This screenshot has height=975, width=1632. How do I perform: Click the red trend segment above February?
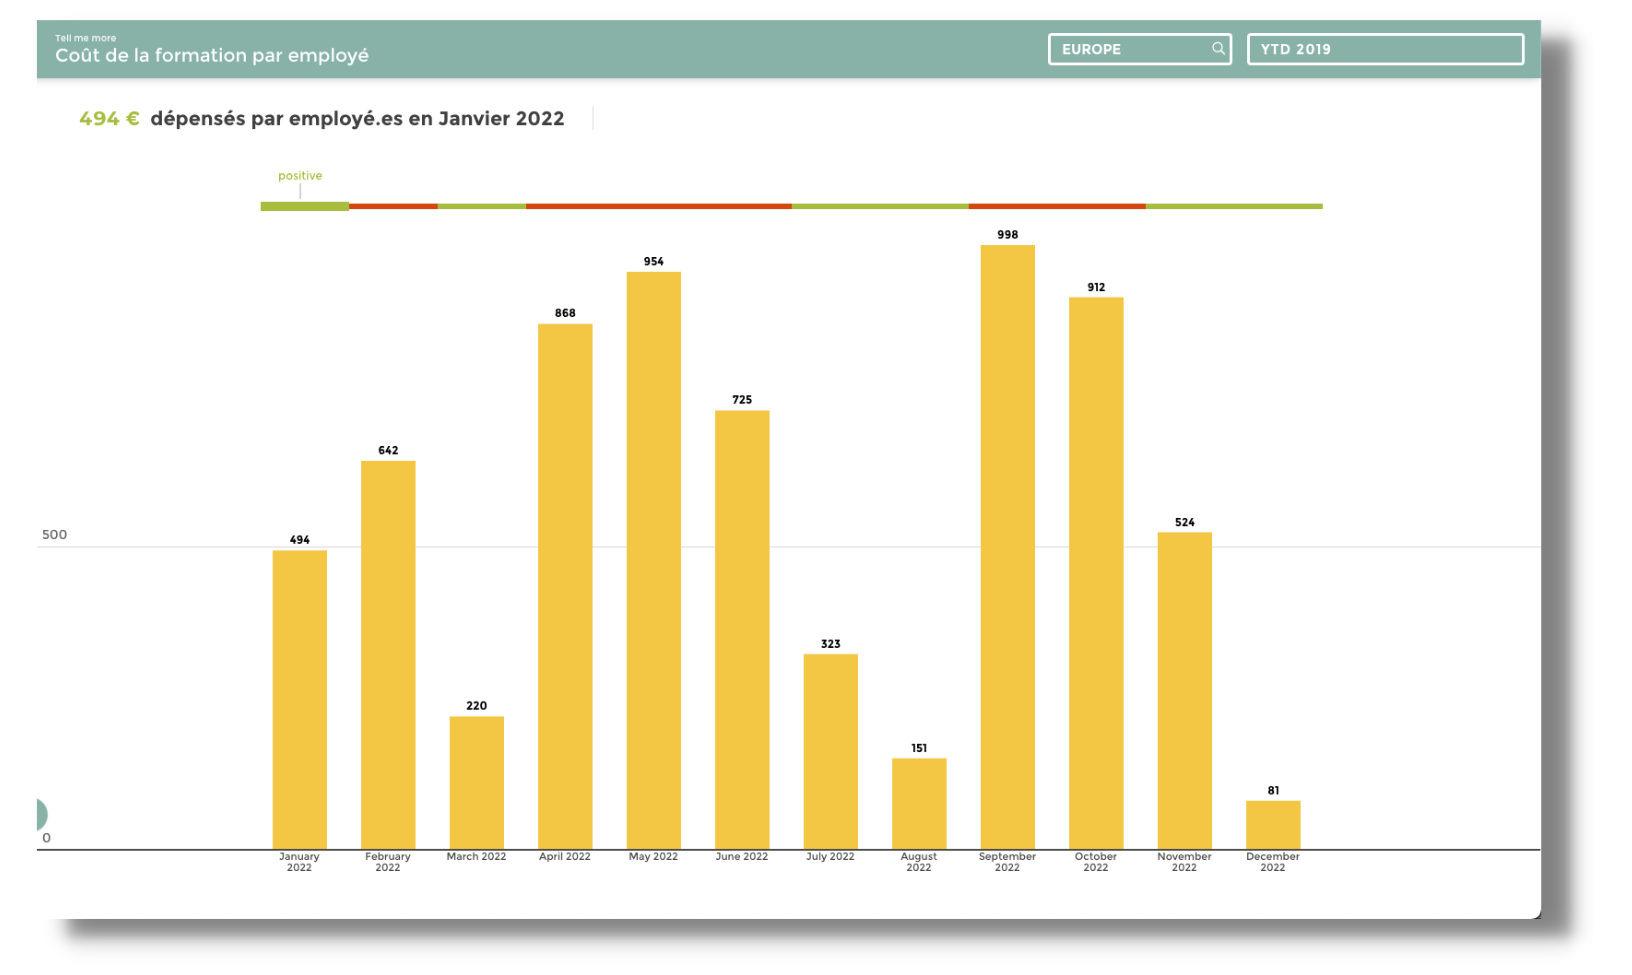(393, 206)
